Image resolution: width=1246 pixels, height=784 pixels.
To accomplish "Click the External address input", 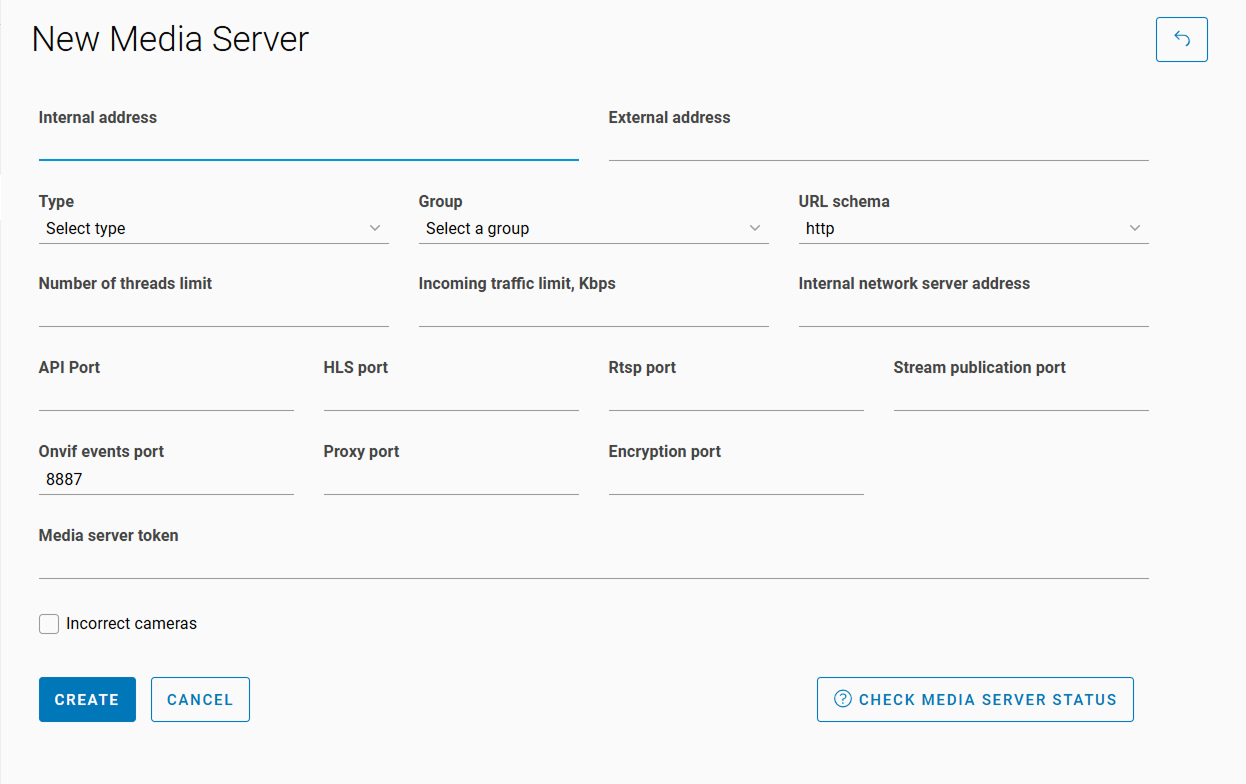I will (x=878, y=145).
